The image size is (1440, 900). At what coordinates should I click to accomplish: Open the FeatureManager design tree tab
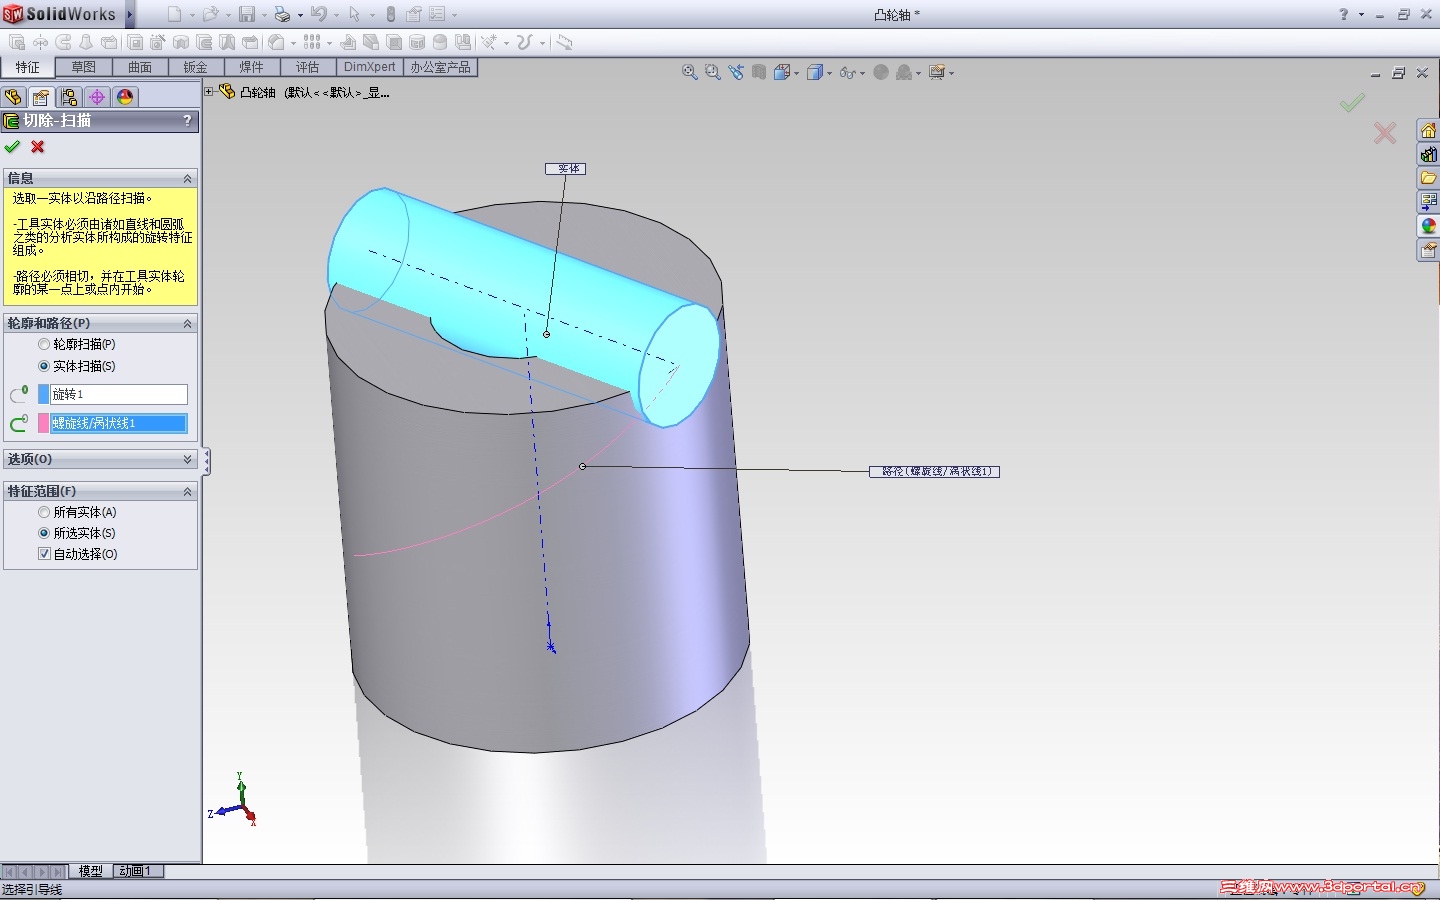13,97
